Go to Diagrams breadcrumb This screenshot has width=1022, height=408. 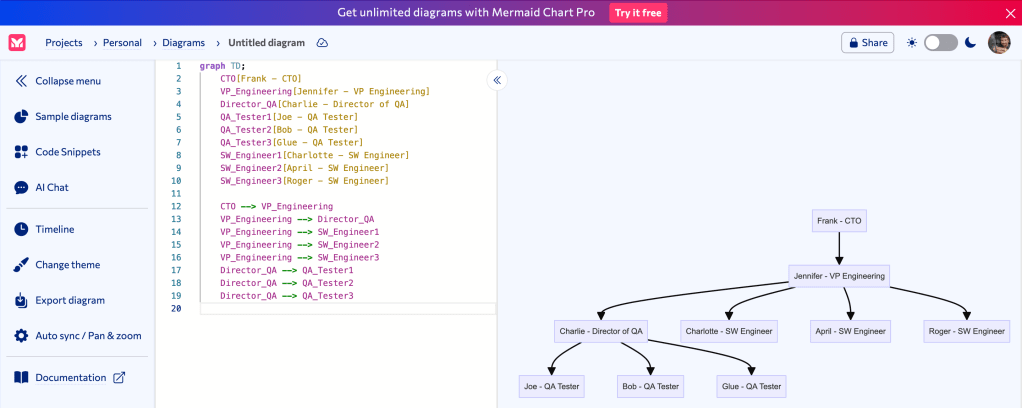[x=183, y=43]
